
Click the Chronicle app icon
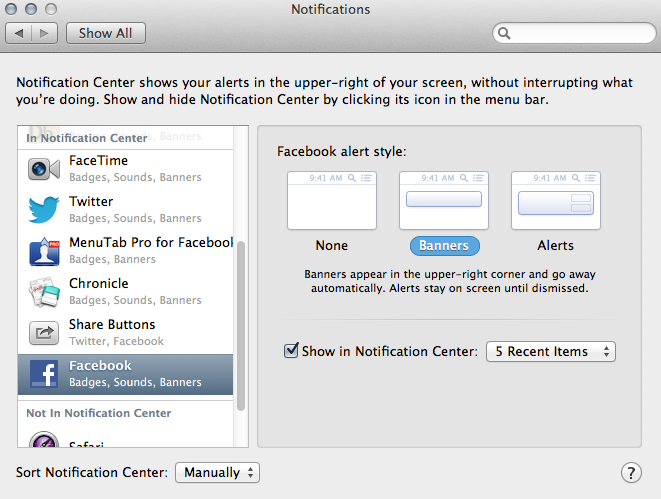[44, 292]
